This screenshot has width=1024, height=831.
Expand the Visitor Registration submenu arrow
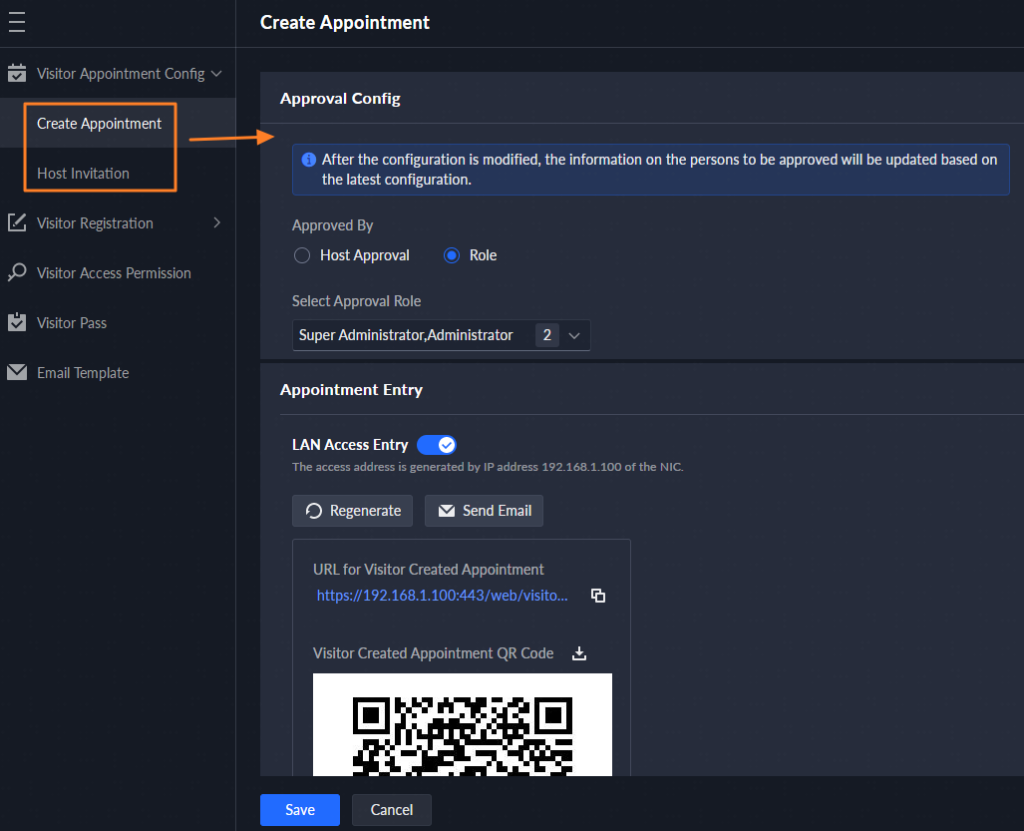pos(217,223)
